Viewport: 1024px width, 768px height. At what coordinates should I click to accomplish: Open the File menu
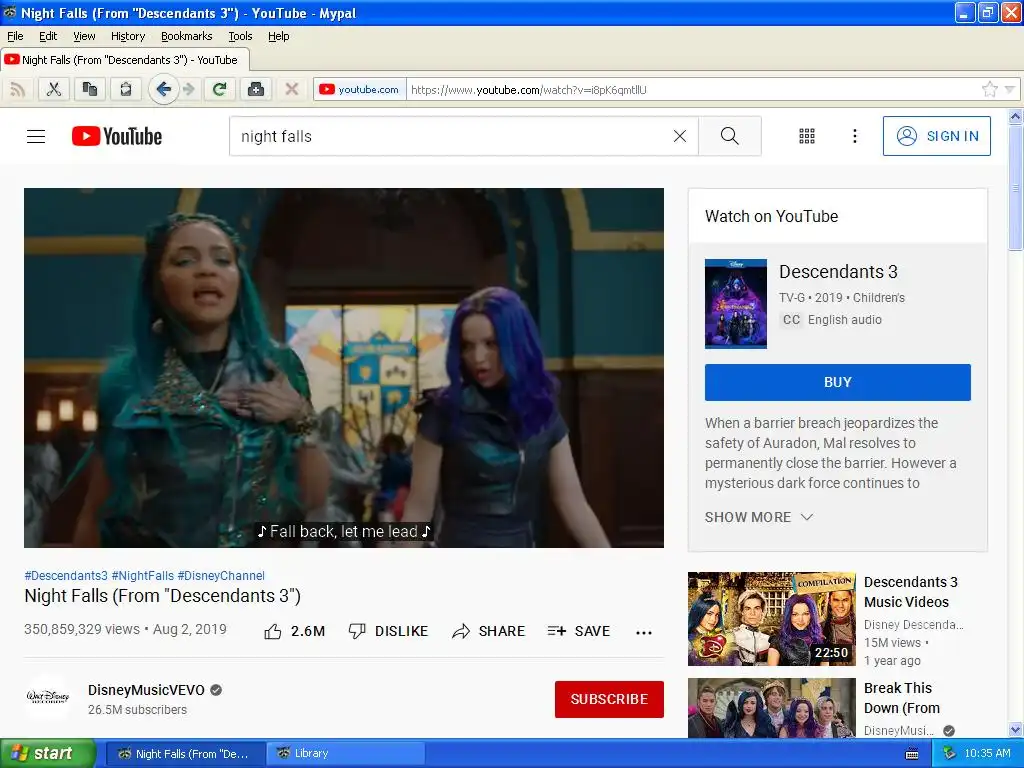tap(15, 36)
